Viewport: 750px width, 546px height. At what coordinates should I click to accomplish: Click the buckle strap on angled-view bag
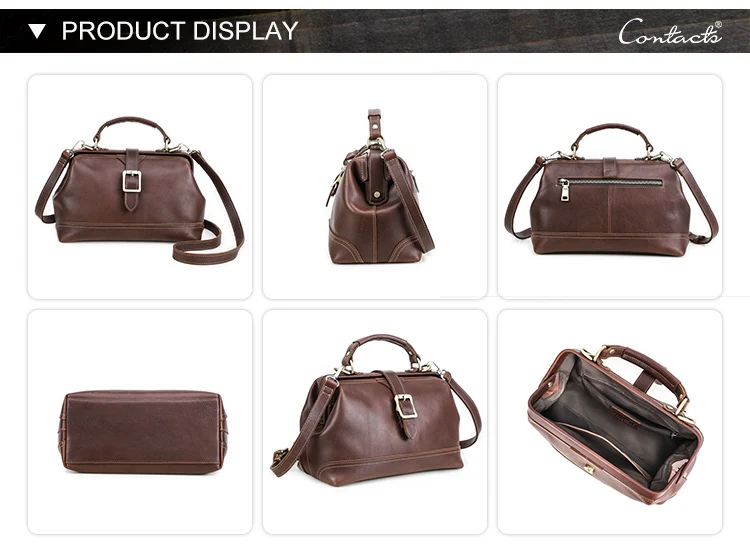point(400,404)
